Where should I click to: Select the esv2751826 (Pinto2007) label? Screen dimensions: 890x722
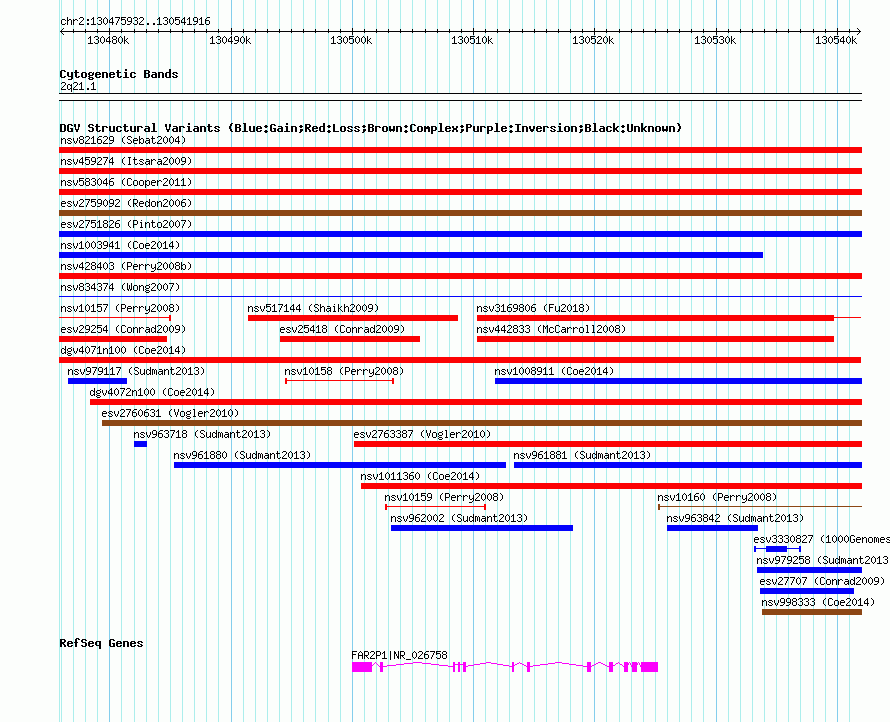(x=126, y=224)
